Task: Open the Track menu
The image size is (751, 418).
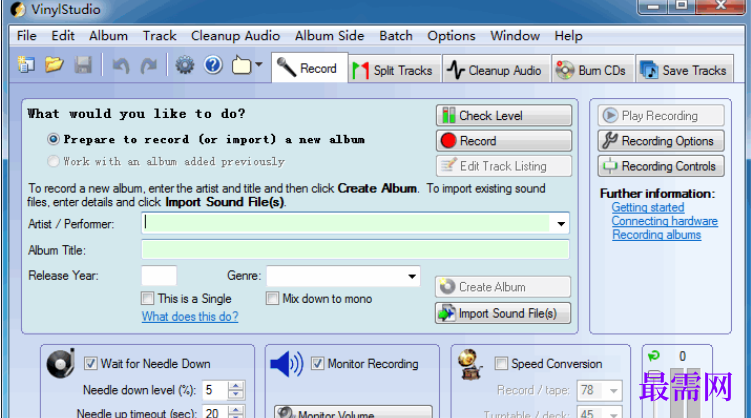Action: tap(159, 36)
